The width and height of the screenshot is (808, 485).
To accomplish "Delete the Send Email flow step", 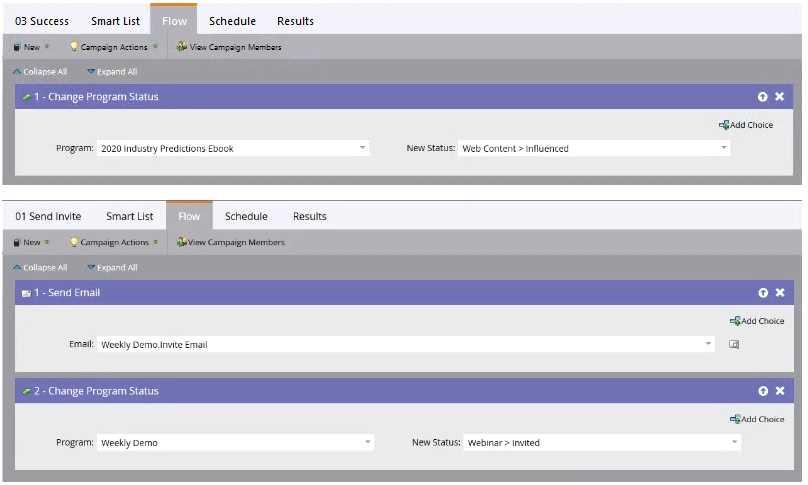I will [x=780, y=292].
